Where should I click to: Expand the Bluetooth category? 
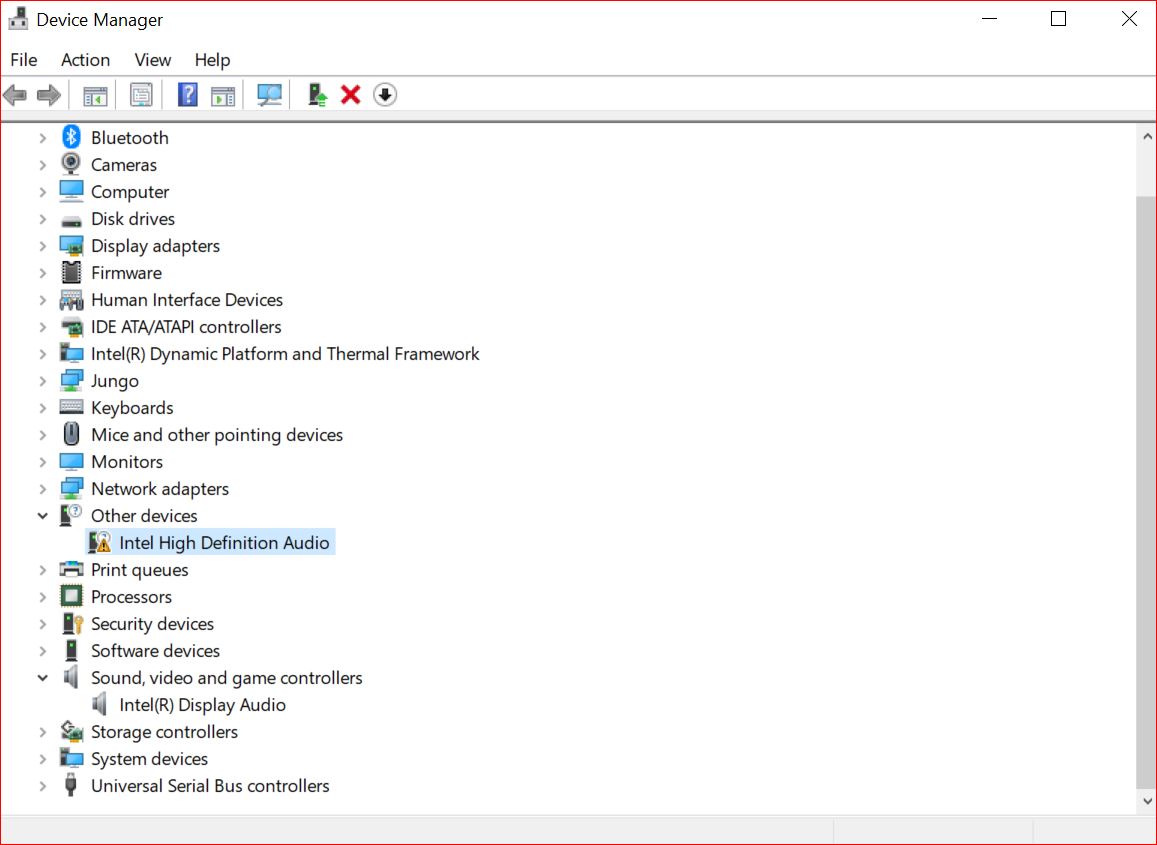43,137
